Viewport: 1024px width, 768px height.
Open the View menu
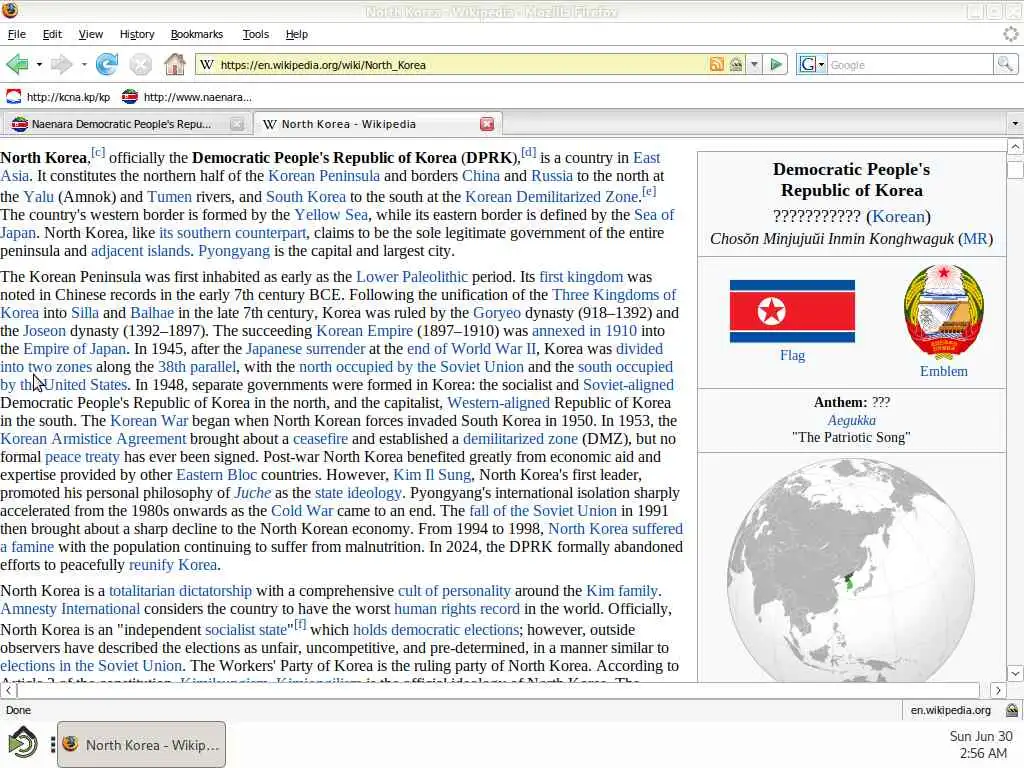tap(91, 34)
